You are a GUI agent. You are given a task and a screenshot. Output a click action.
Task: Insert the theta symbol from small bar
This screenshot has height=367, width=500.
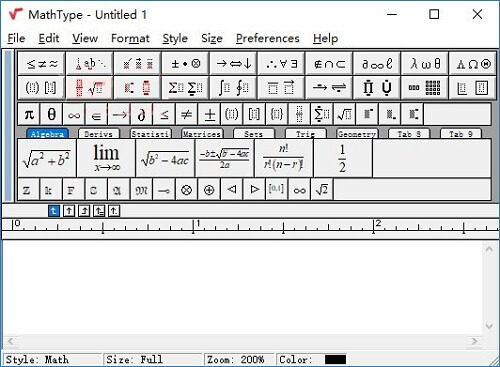51,114
